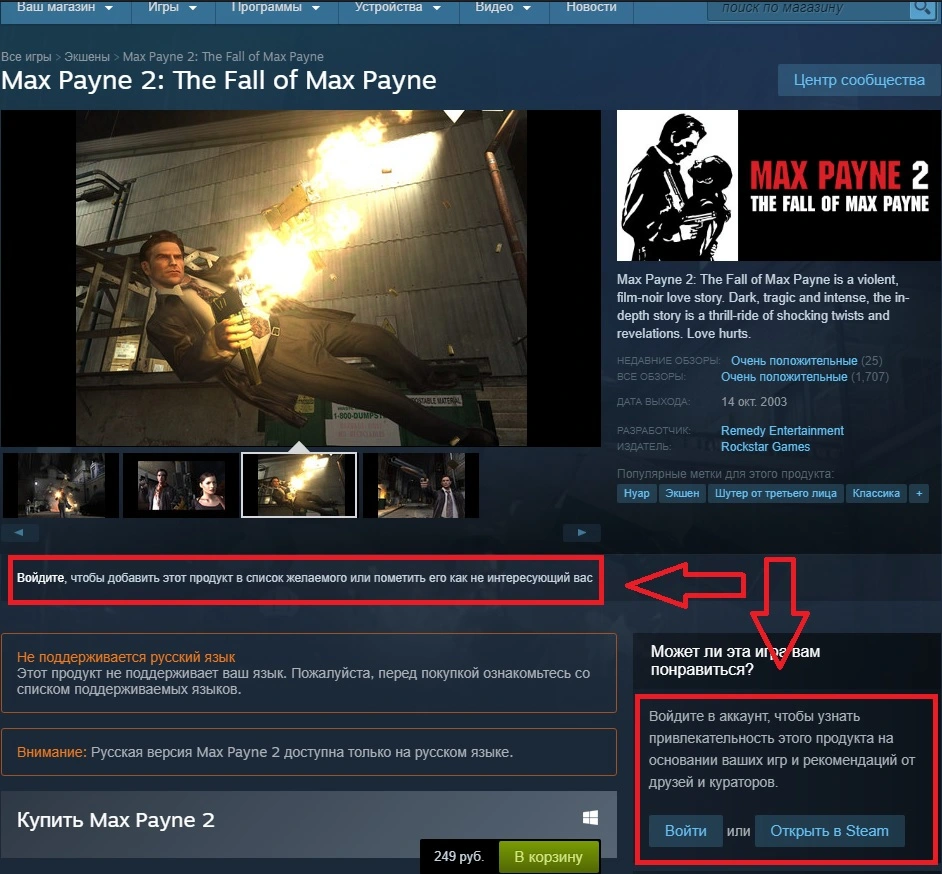Select the Экшен tag
The image size is (942, 874).
pyautogui.click(x=682, y=493)
